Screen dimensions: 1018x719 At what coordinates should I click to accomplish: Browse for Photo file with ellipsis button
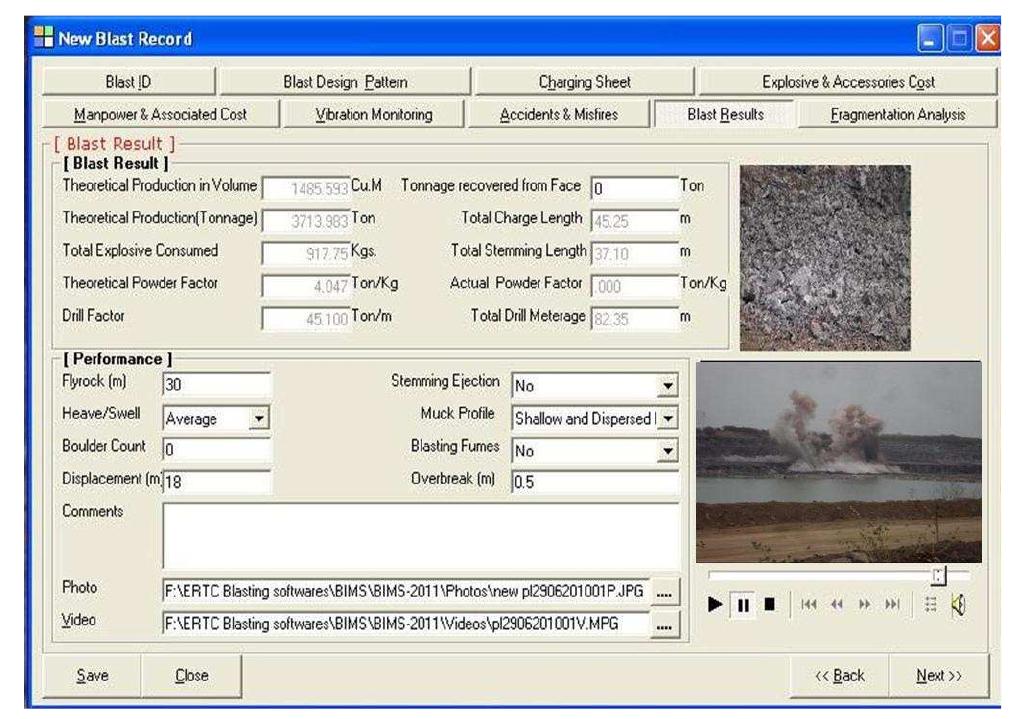[x=664, y=592]
